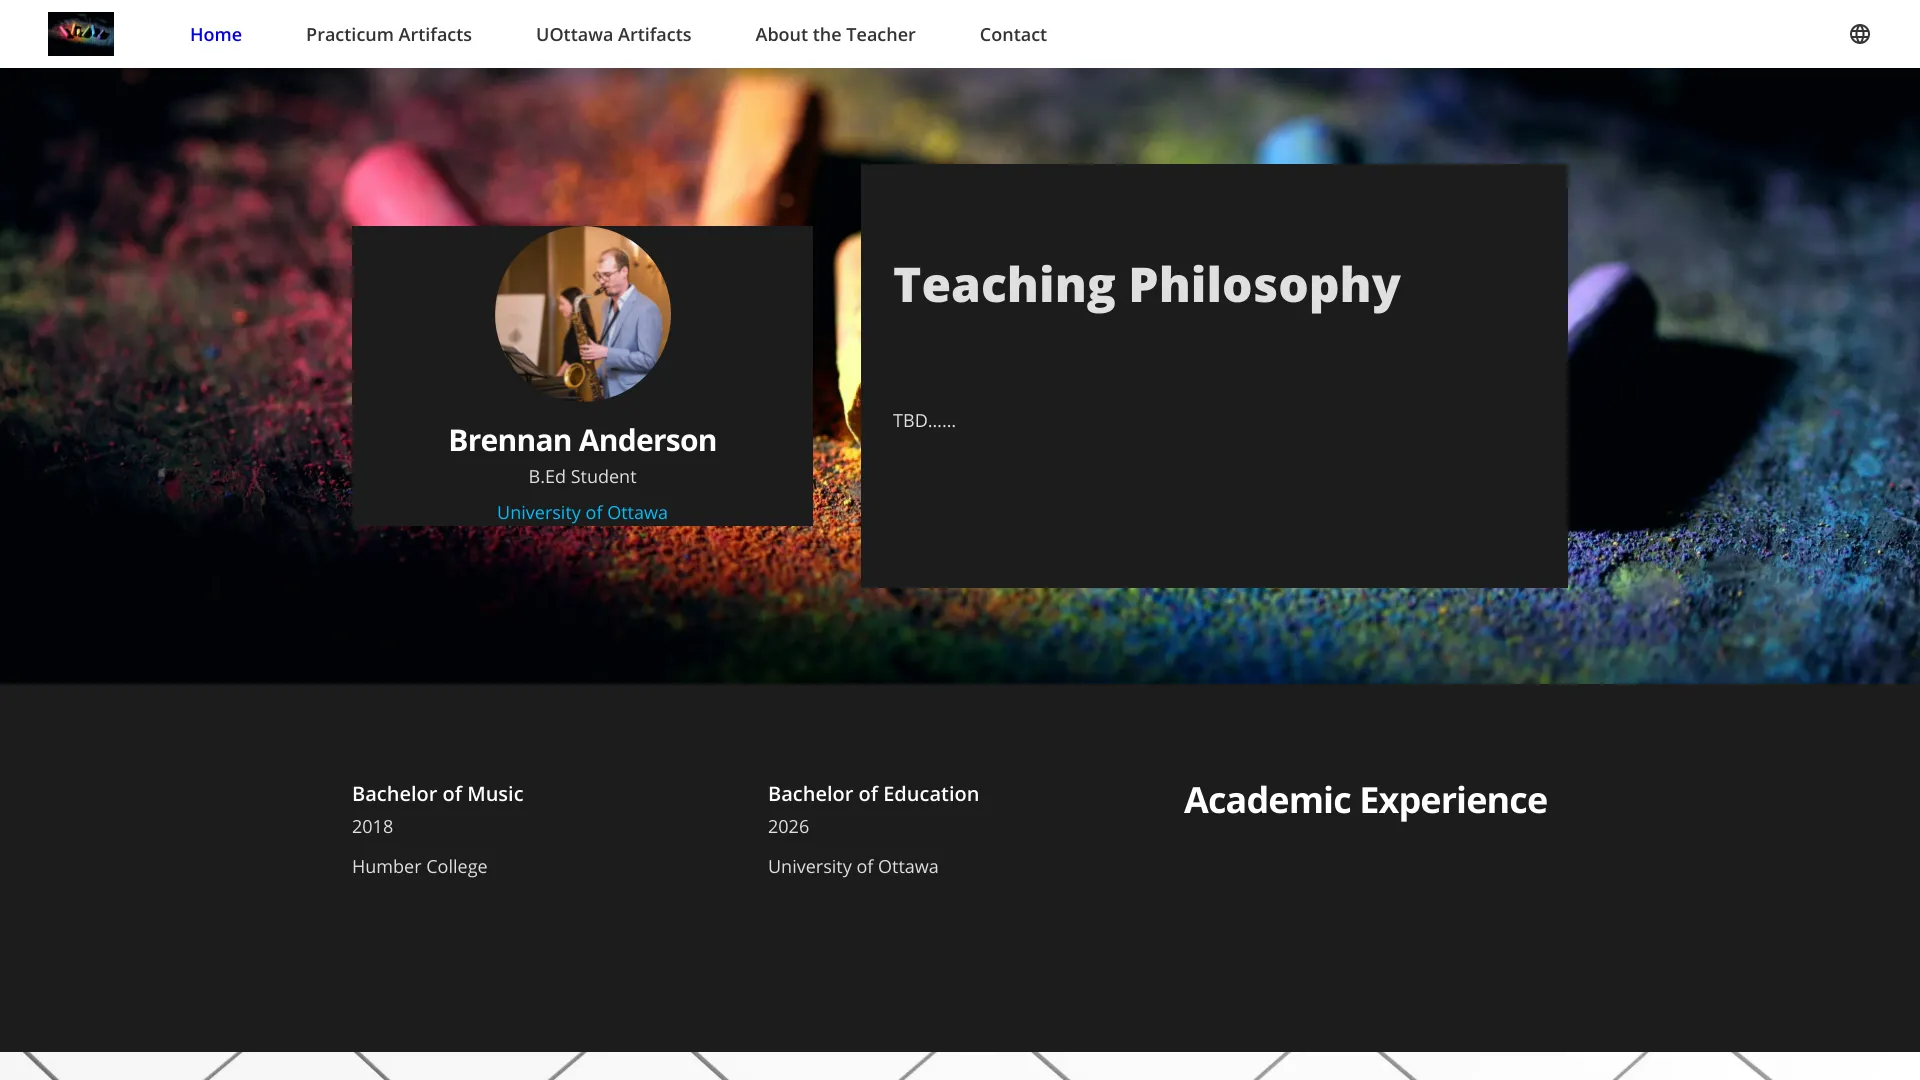Click the B.Ed Student subtitle
The image size is (1920, 1080).
[582, 477]
